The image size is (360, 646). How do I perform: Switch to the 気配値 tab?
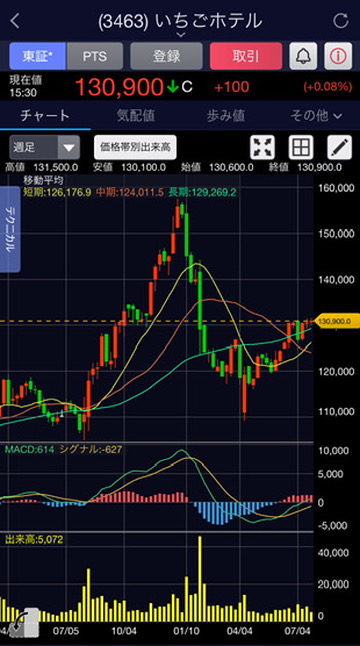[136, 116]
